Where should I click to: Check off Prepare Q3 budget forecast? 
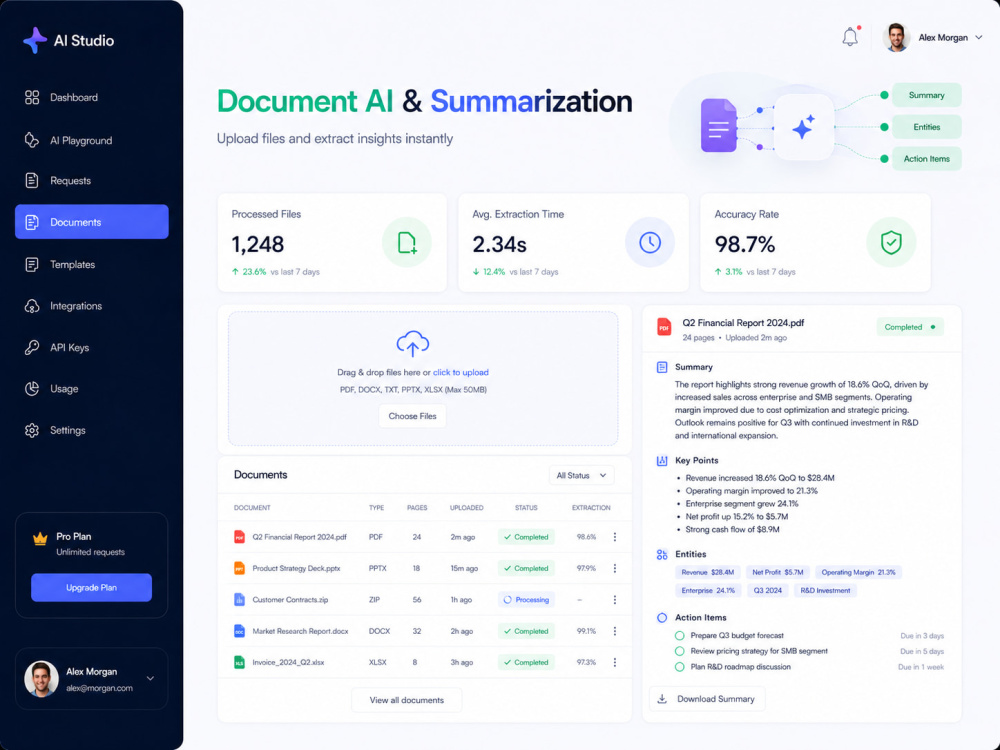[x=680, y=636]
